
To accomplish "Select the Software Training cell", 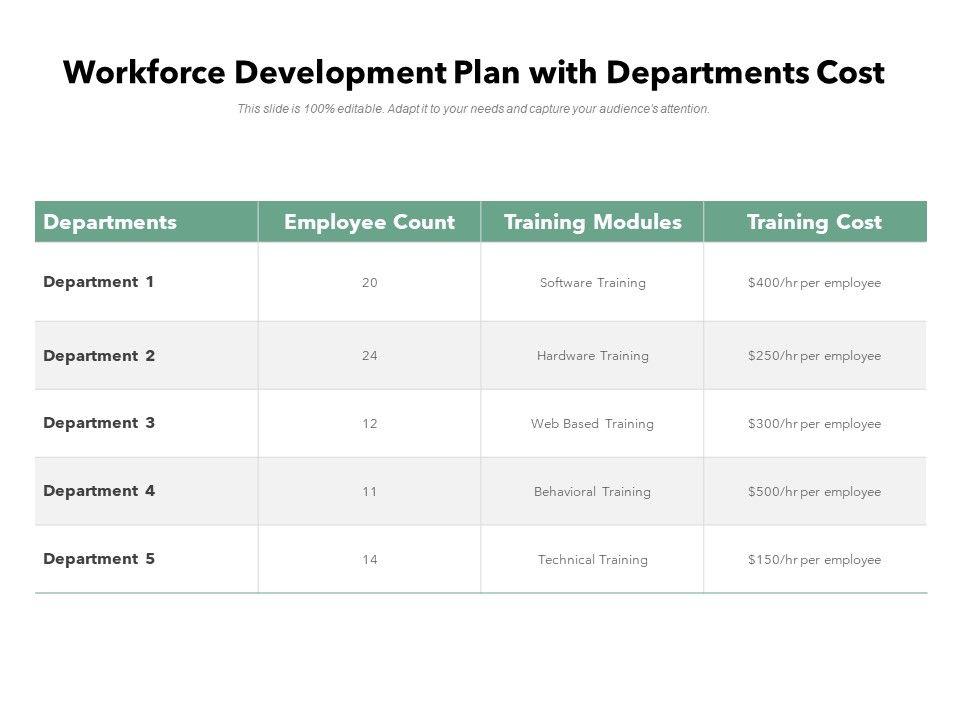I will coord(592,283).
